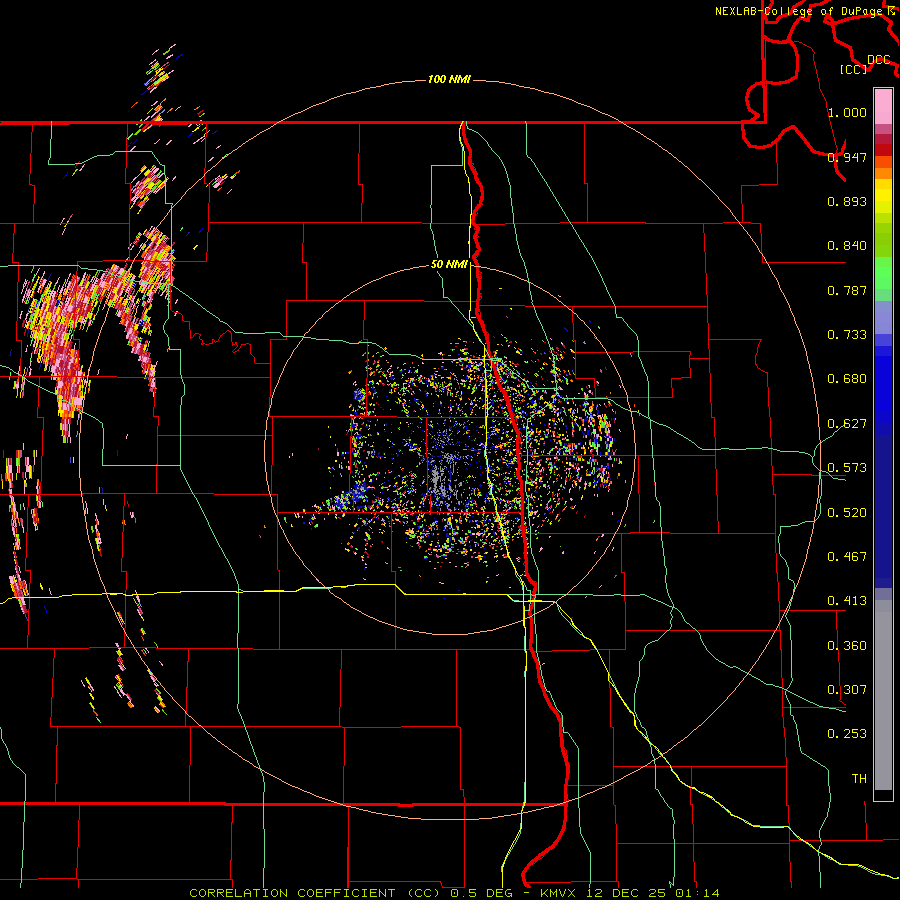Image resolution: width=900 pixels, height=900 pixels.
Task: Click the gray clutter at the radar site center
Action: coord(443,479)
